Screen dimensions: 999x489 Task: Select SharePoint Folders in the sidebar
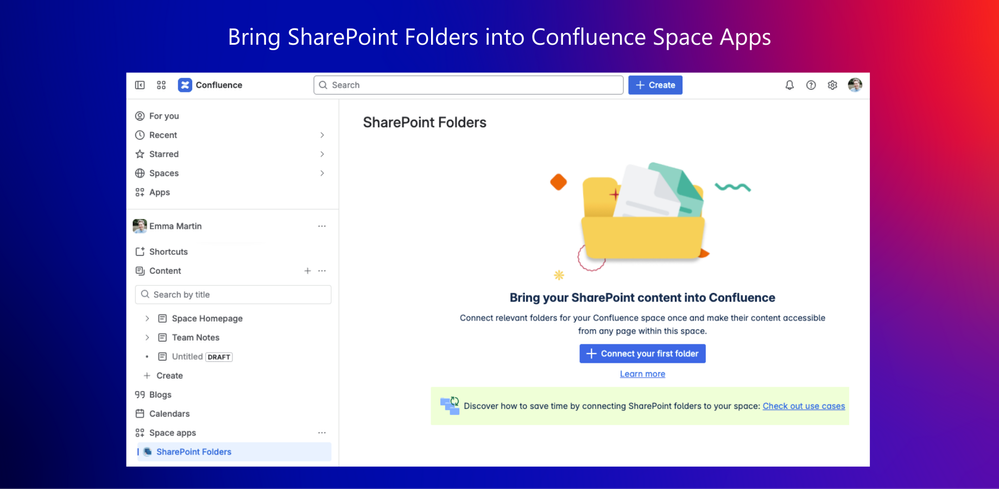[x=234, y=452]
